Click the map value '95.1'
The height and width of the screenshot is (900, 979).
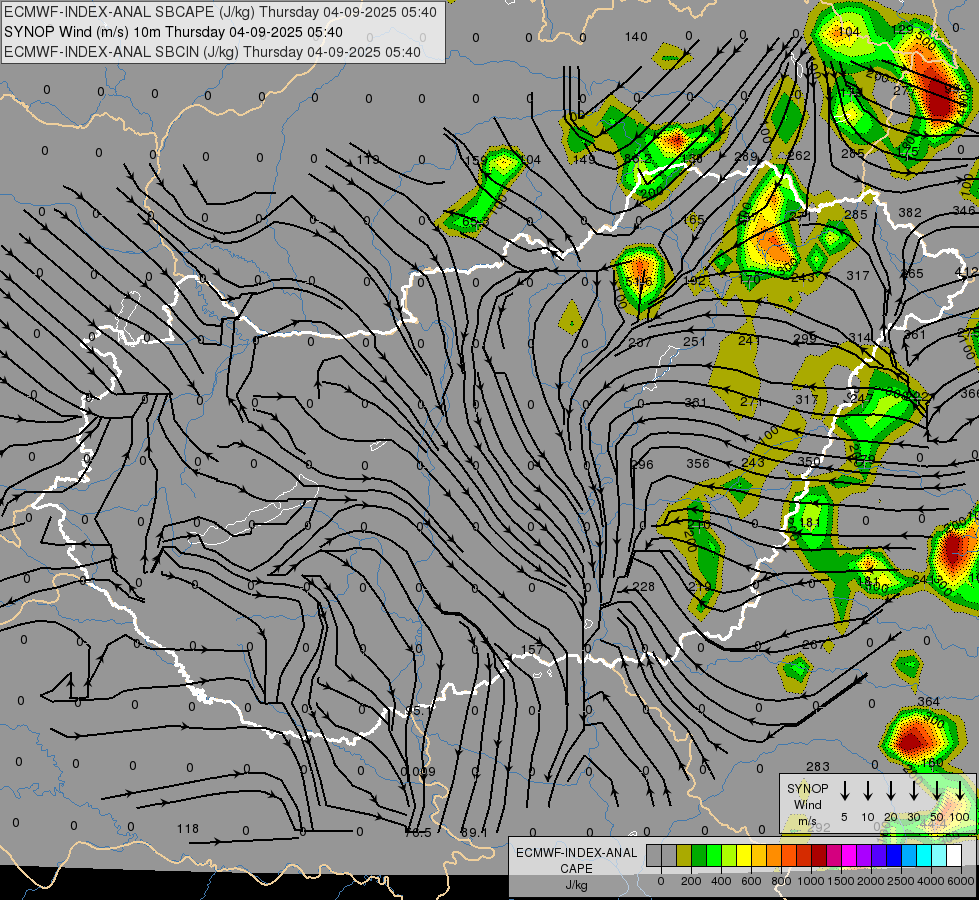coord(419,711)
